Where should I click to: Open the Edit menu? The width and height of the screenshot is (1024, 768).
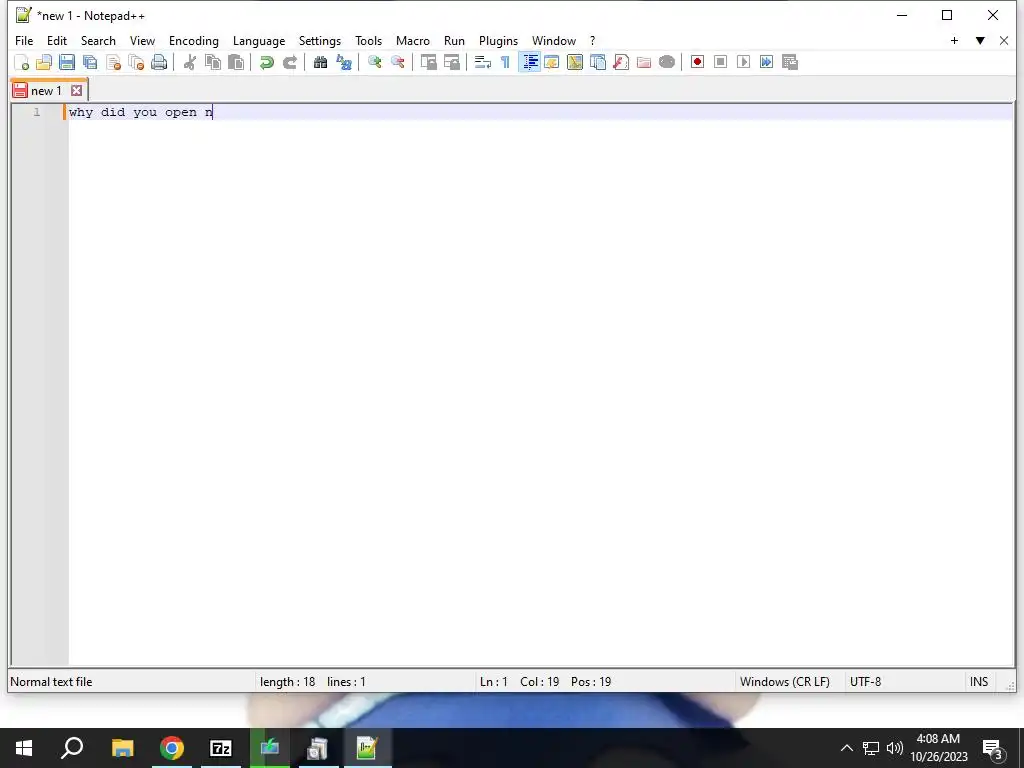click(x=57, y=40)
